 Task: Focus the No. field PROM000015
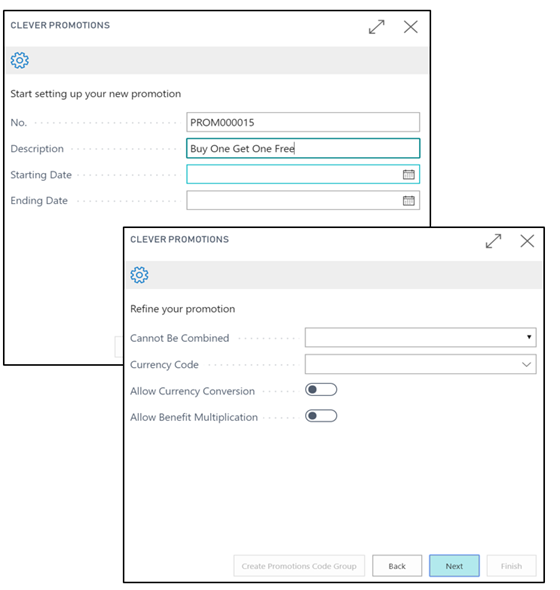(x=303, y=122)
